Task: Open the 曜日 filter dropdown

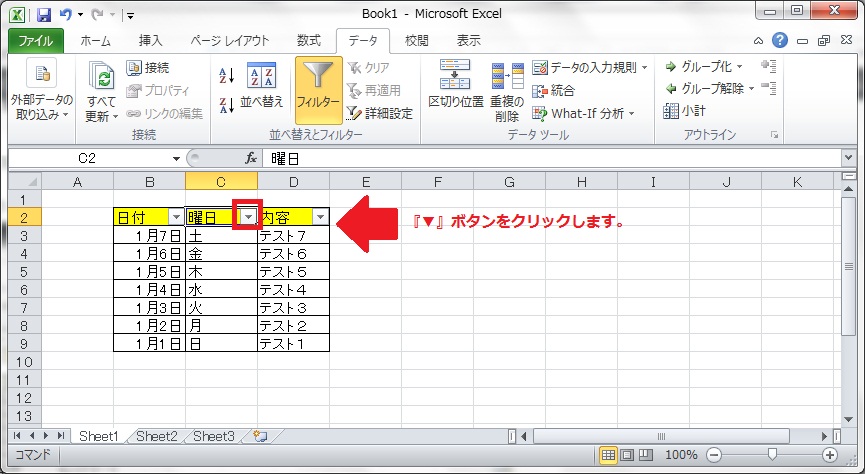Action: (x=248, y=217)
